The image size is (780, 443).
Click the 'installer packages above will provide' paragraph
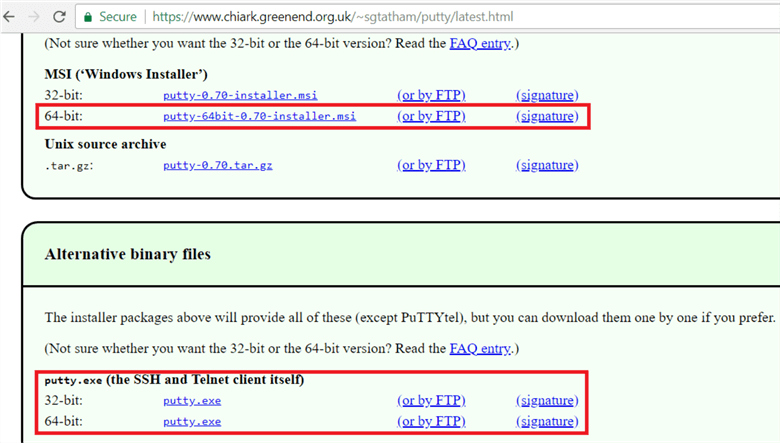[x=409, y=318]
